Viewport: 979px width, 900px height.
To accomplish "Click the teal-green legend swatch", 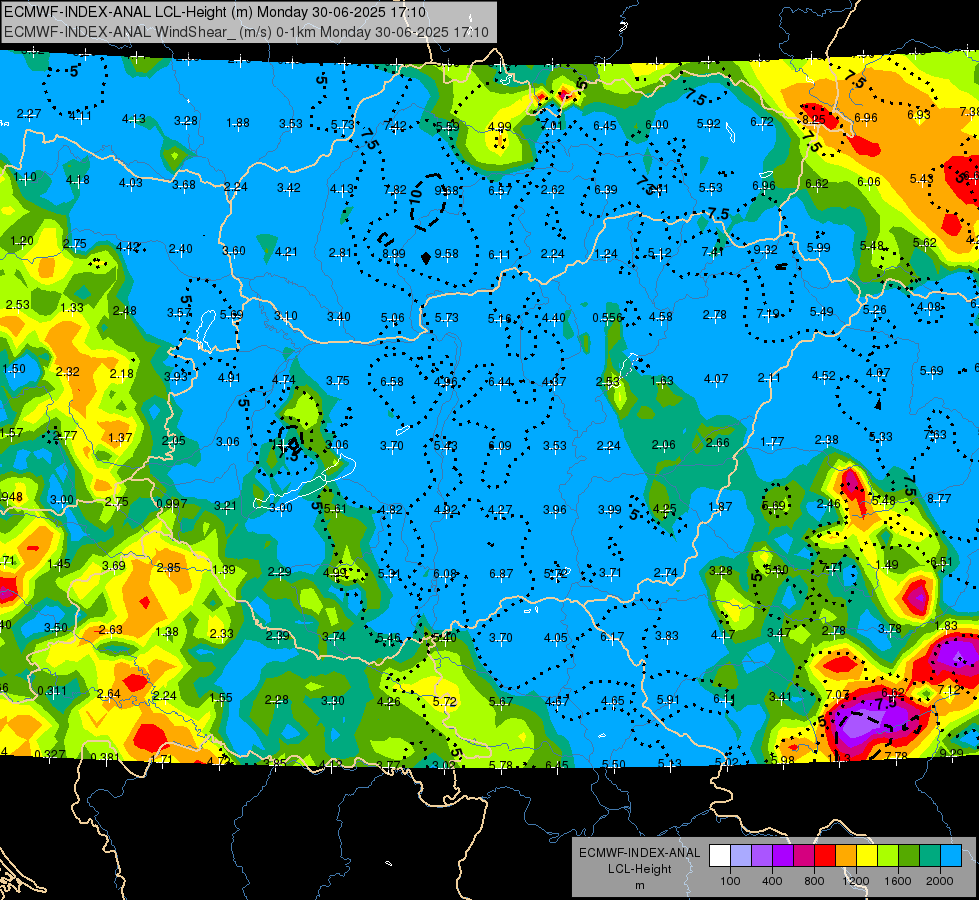I will [x=929, y=856].
